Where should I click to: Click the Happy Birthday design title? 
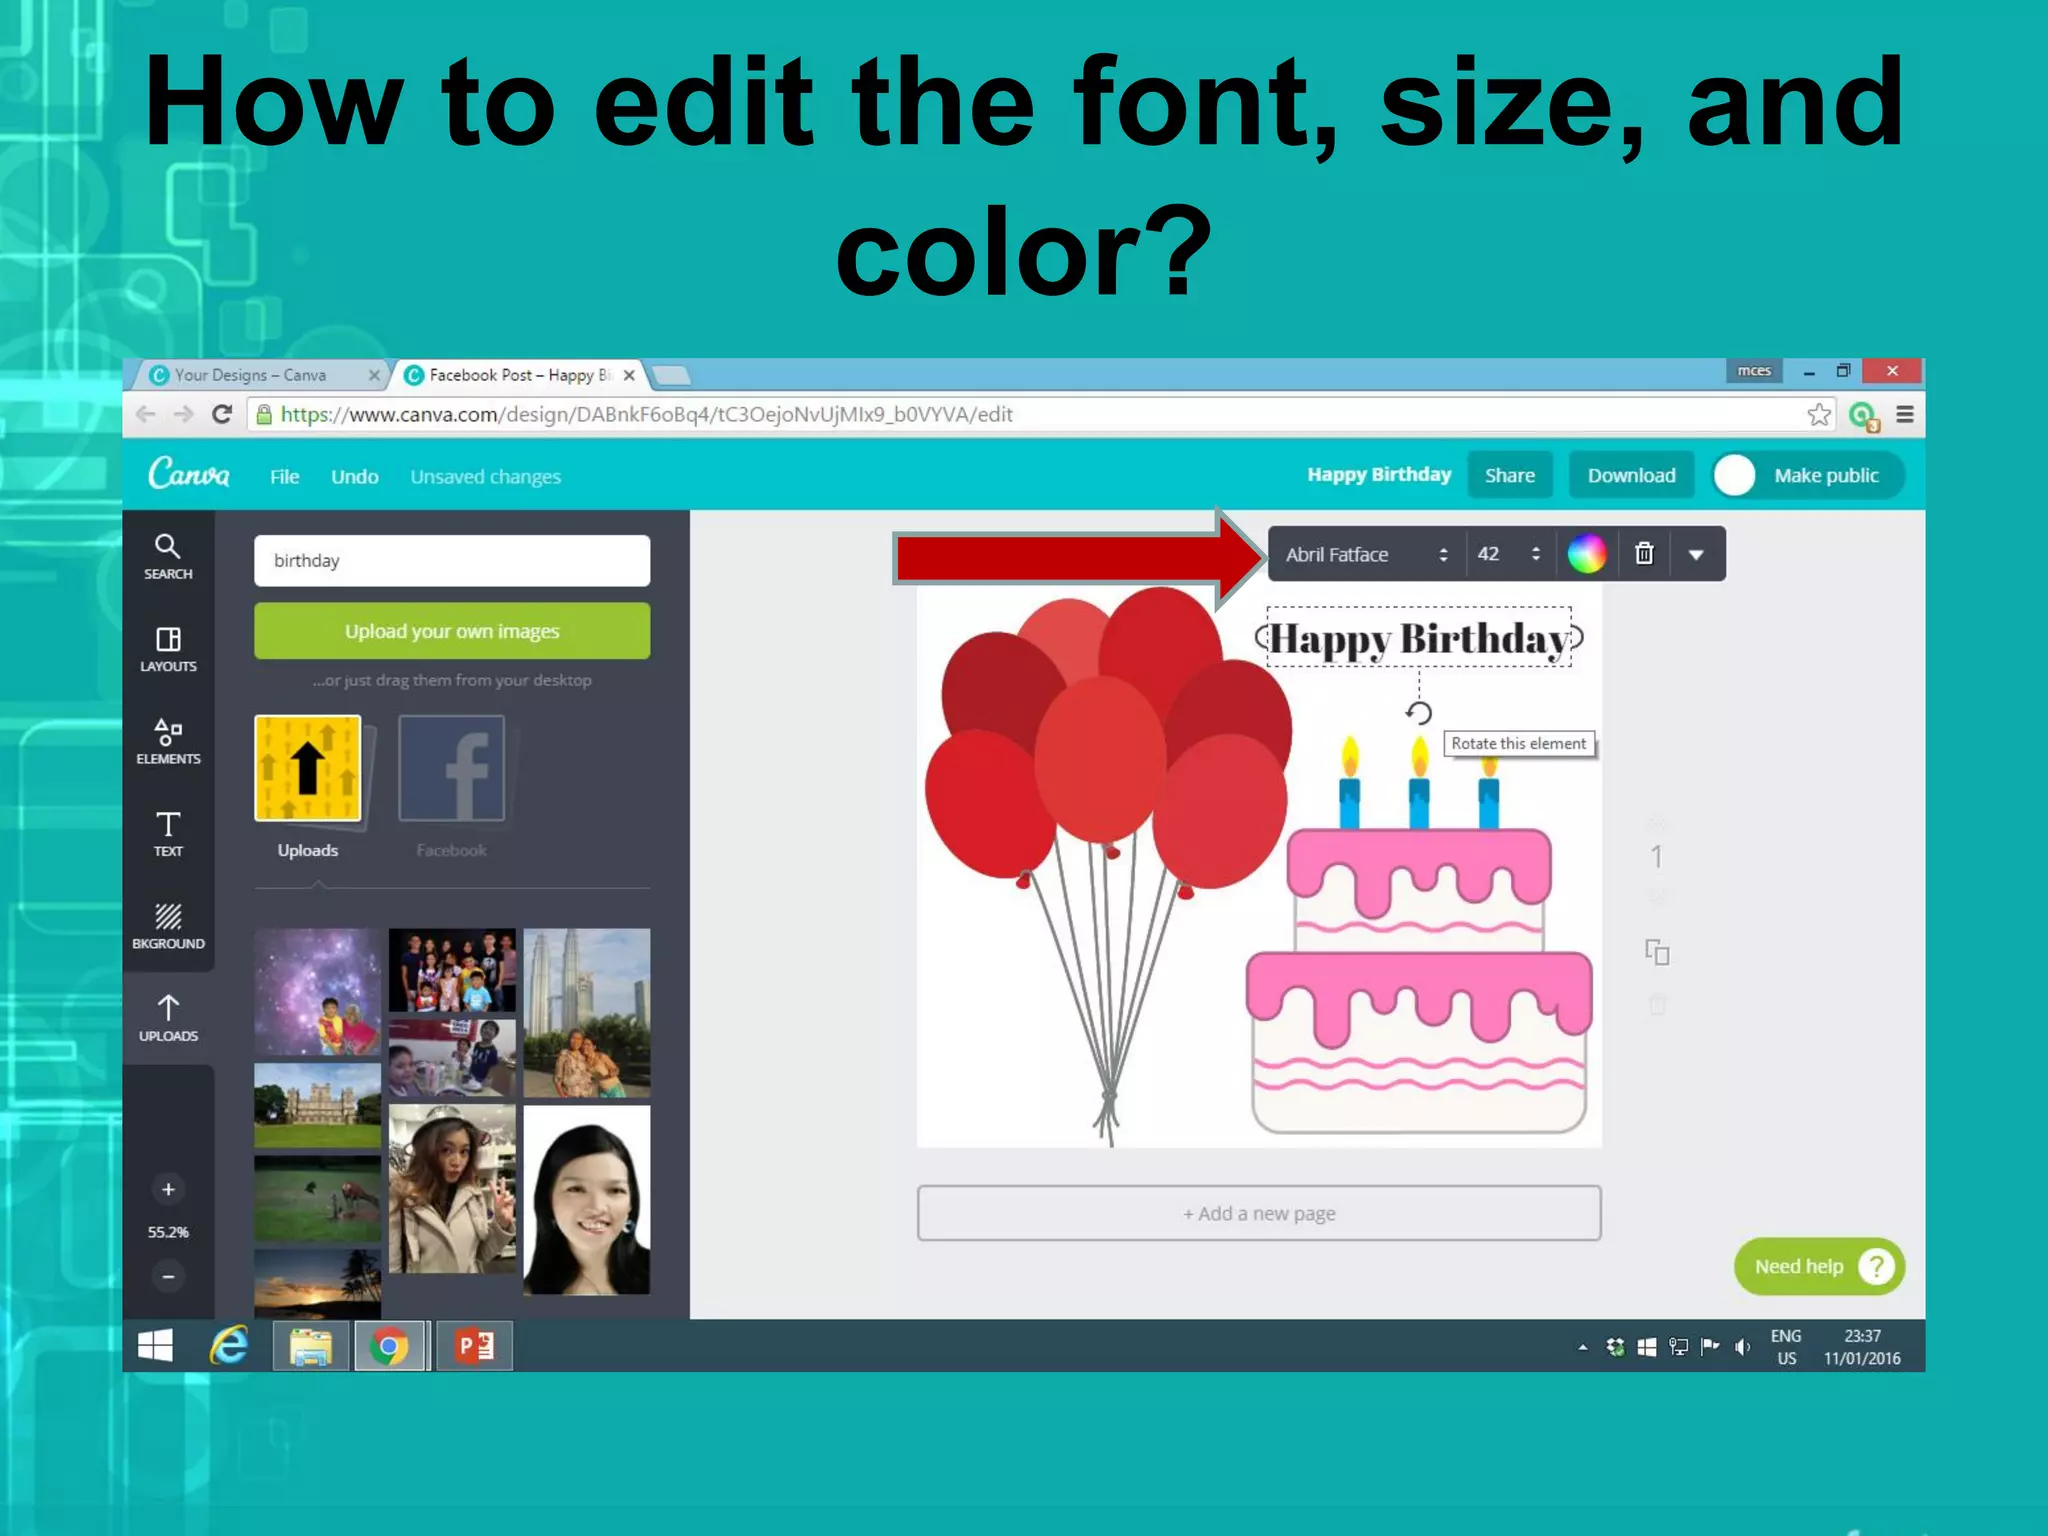pos(1379,475)
